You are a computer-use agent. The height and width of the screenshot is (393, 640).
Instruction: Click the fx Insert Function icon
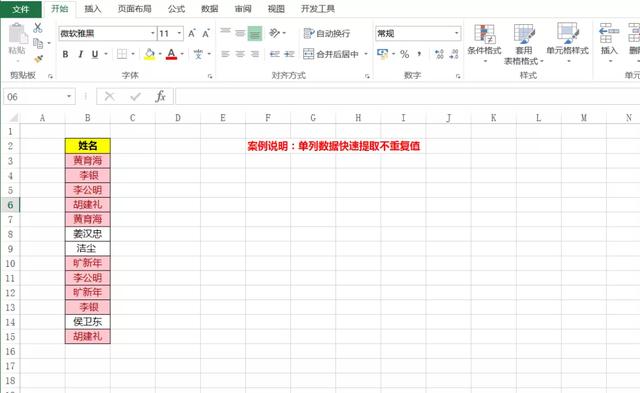160,97
